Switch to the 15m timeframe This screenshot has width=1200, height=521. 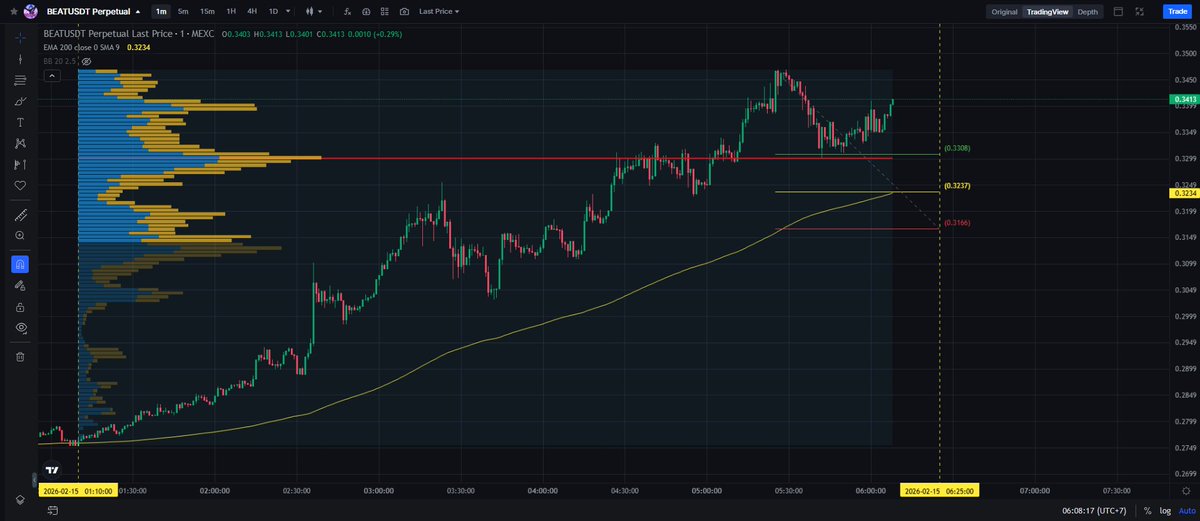pyautogui.click(x=207, y=11)
